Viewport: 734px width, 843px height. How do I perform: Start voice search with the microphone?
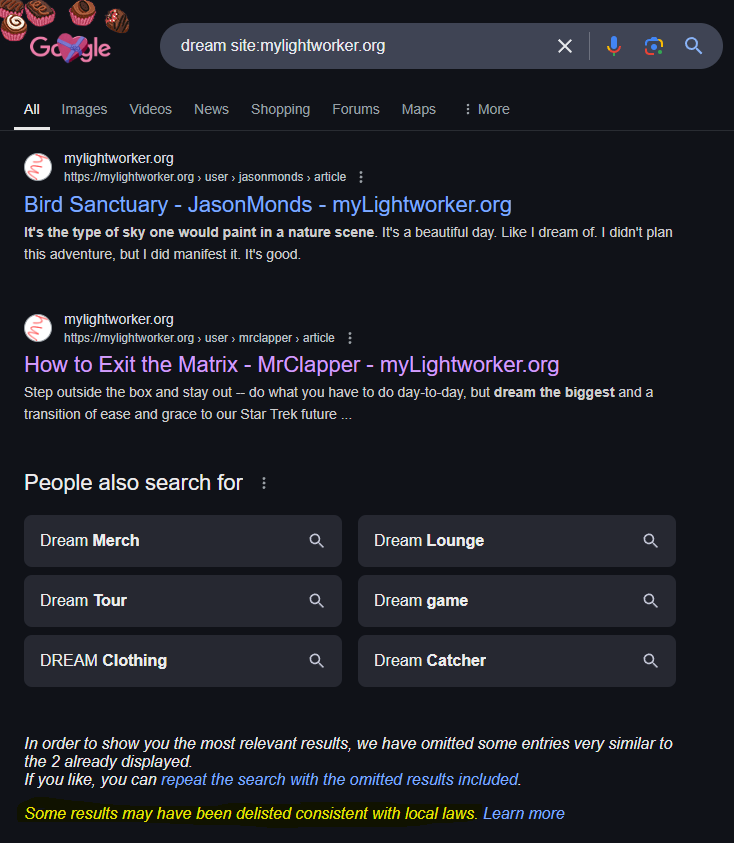click(x=614, y=46)
